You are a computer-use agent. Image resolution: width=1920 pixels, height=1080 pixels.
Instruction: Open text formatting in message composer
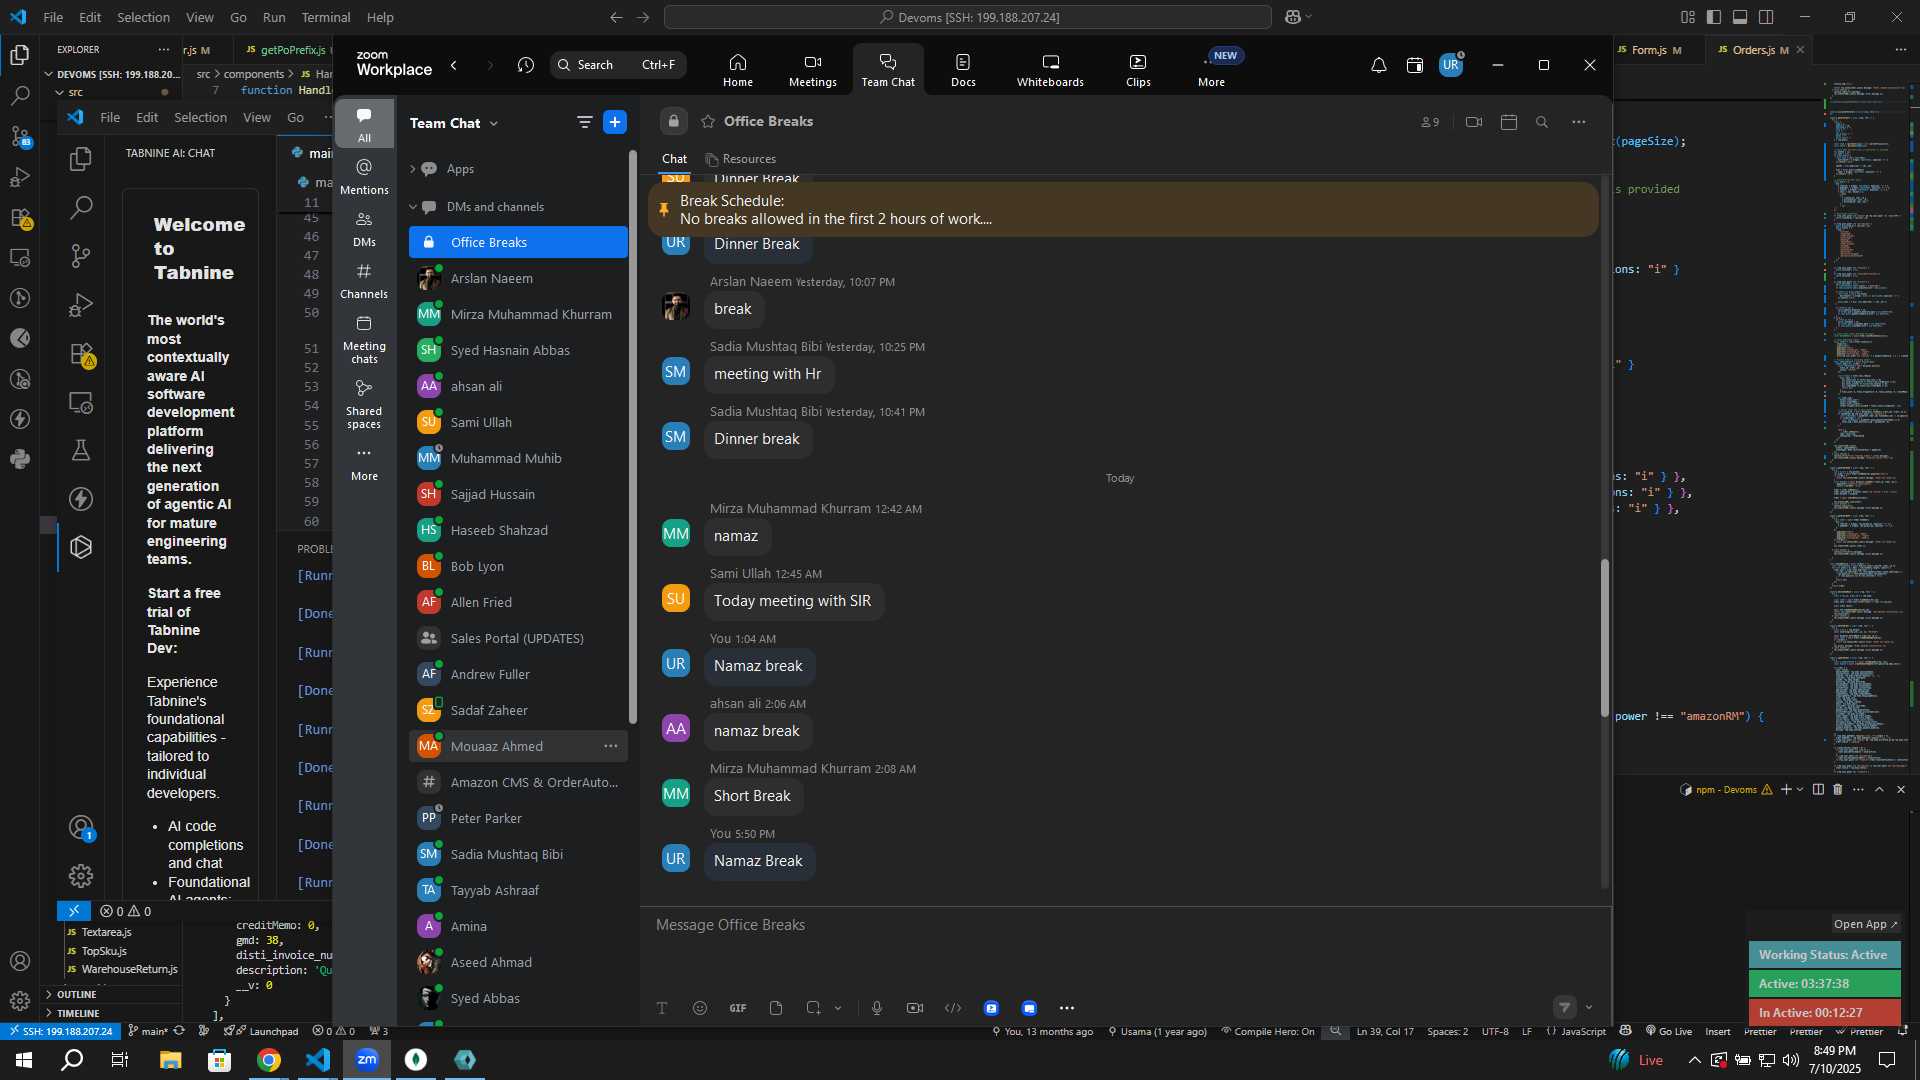click(x=662, y=1008)
